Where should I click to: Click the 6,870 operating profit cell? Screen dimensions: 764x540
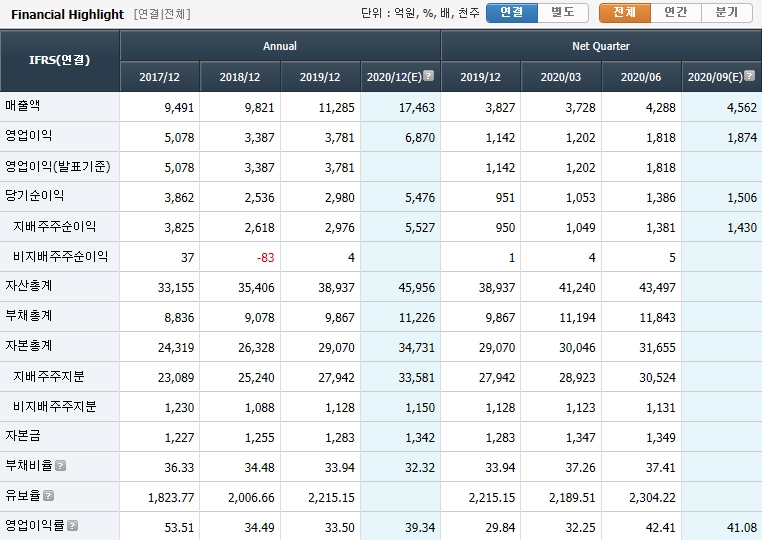[x=401, y=137]
